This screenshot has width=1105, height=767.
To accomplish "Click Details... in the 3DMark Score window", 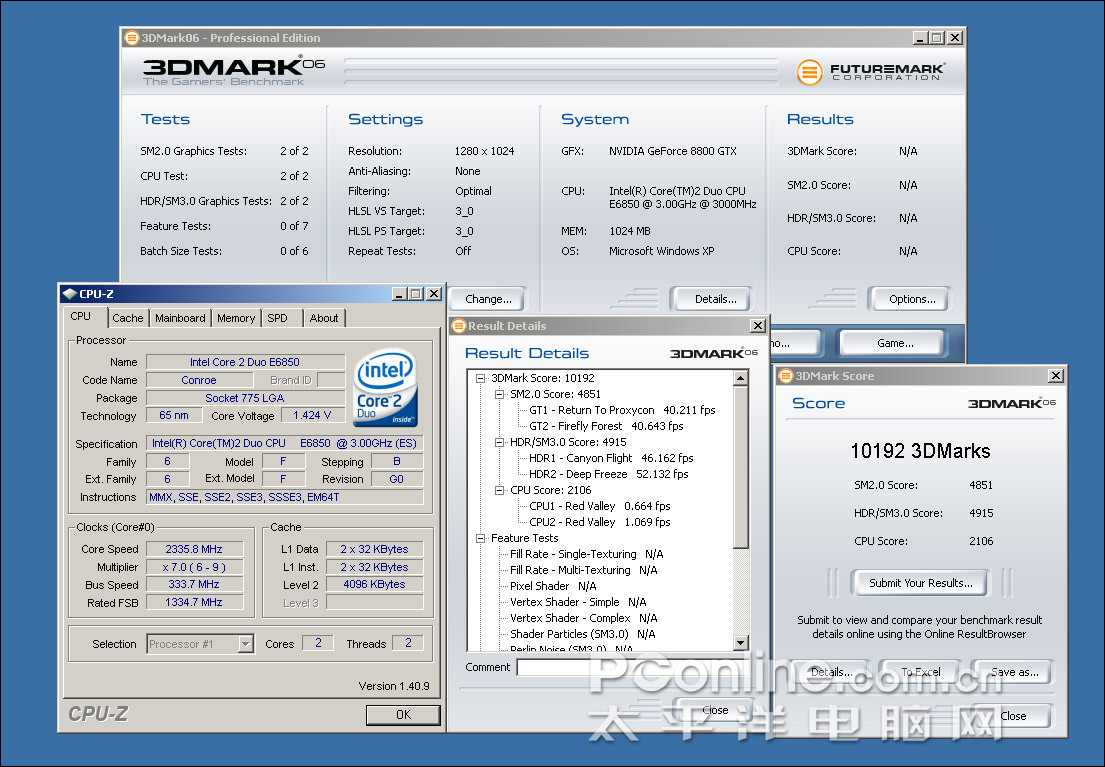I will [832, 672].
